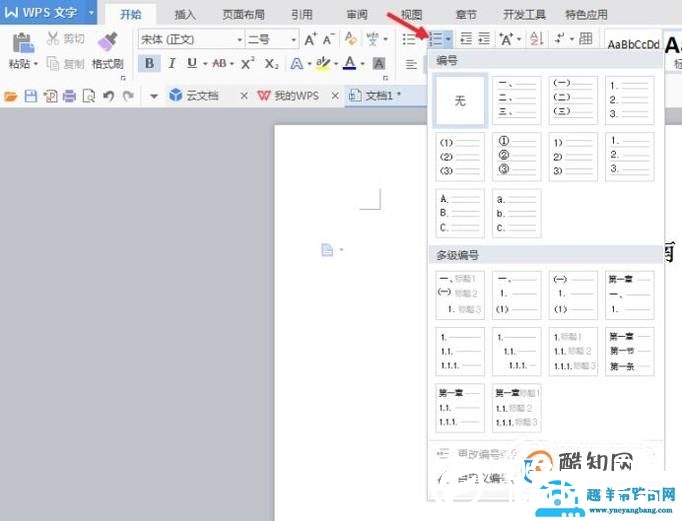This screenshot has height=521, width=682.
Task: Select the Format Painter brush
Action: coord(108,42)
